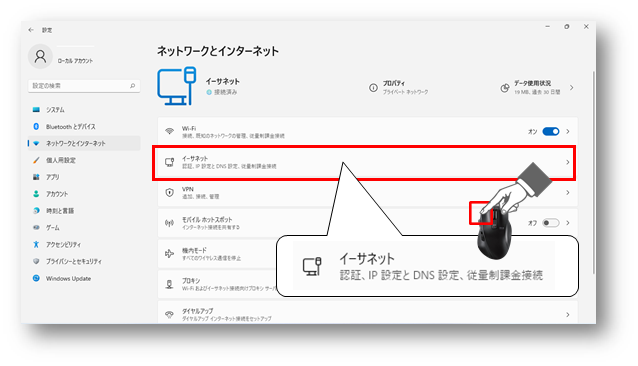Viewport: 638px width, 366px height.
Task: Click the Wi-Fi signal icon in list
Action: click(169, 131)
